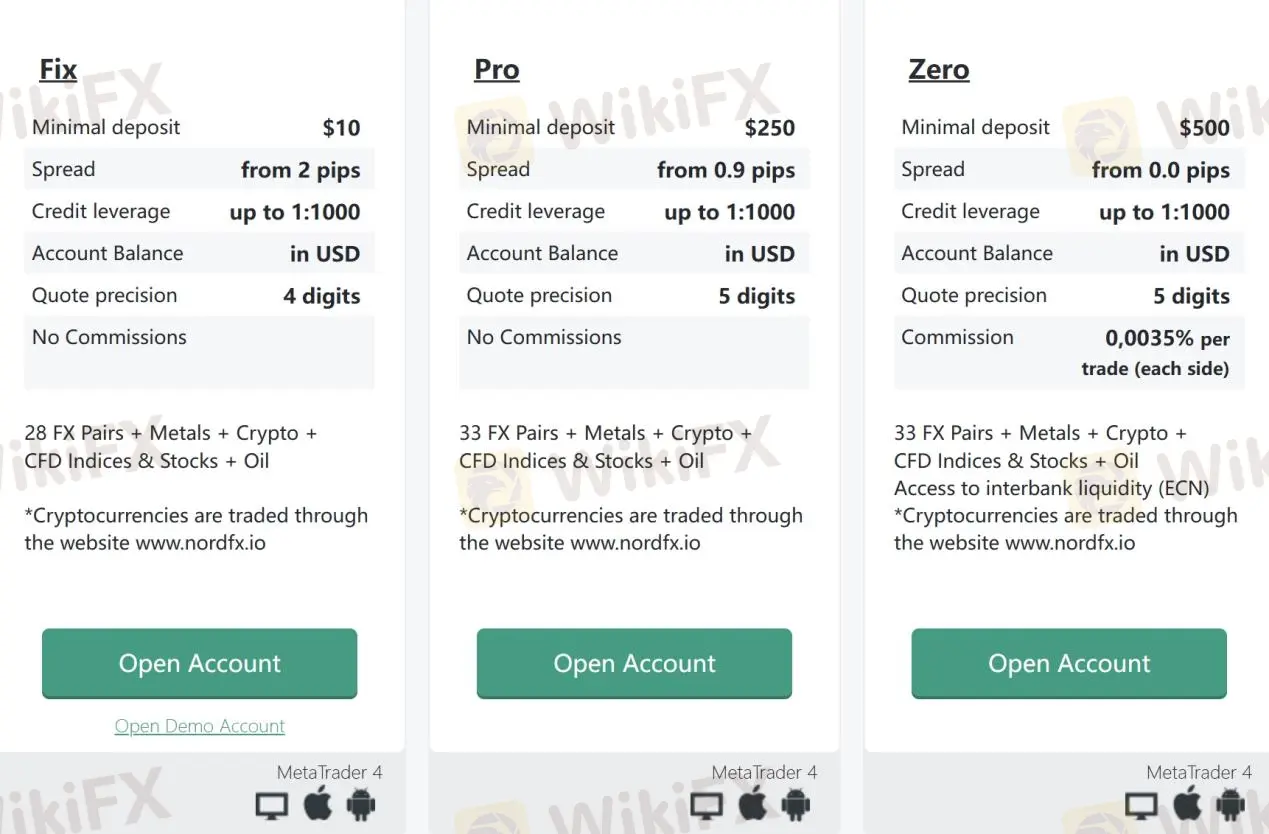Image resolution: width=1269 pixels, height=834 pixels.
Task: Open Account for the Pro plan
Action: coord(634,663)
